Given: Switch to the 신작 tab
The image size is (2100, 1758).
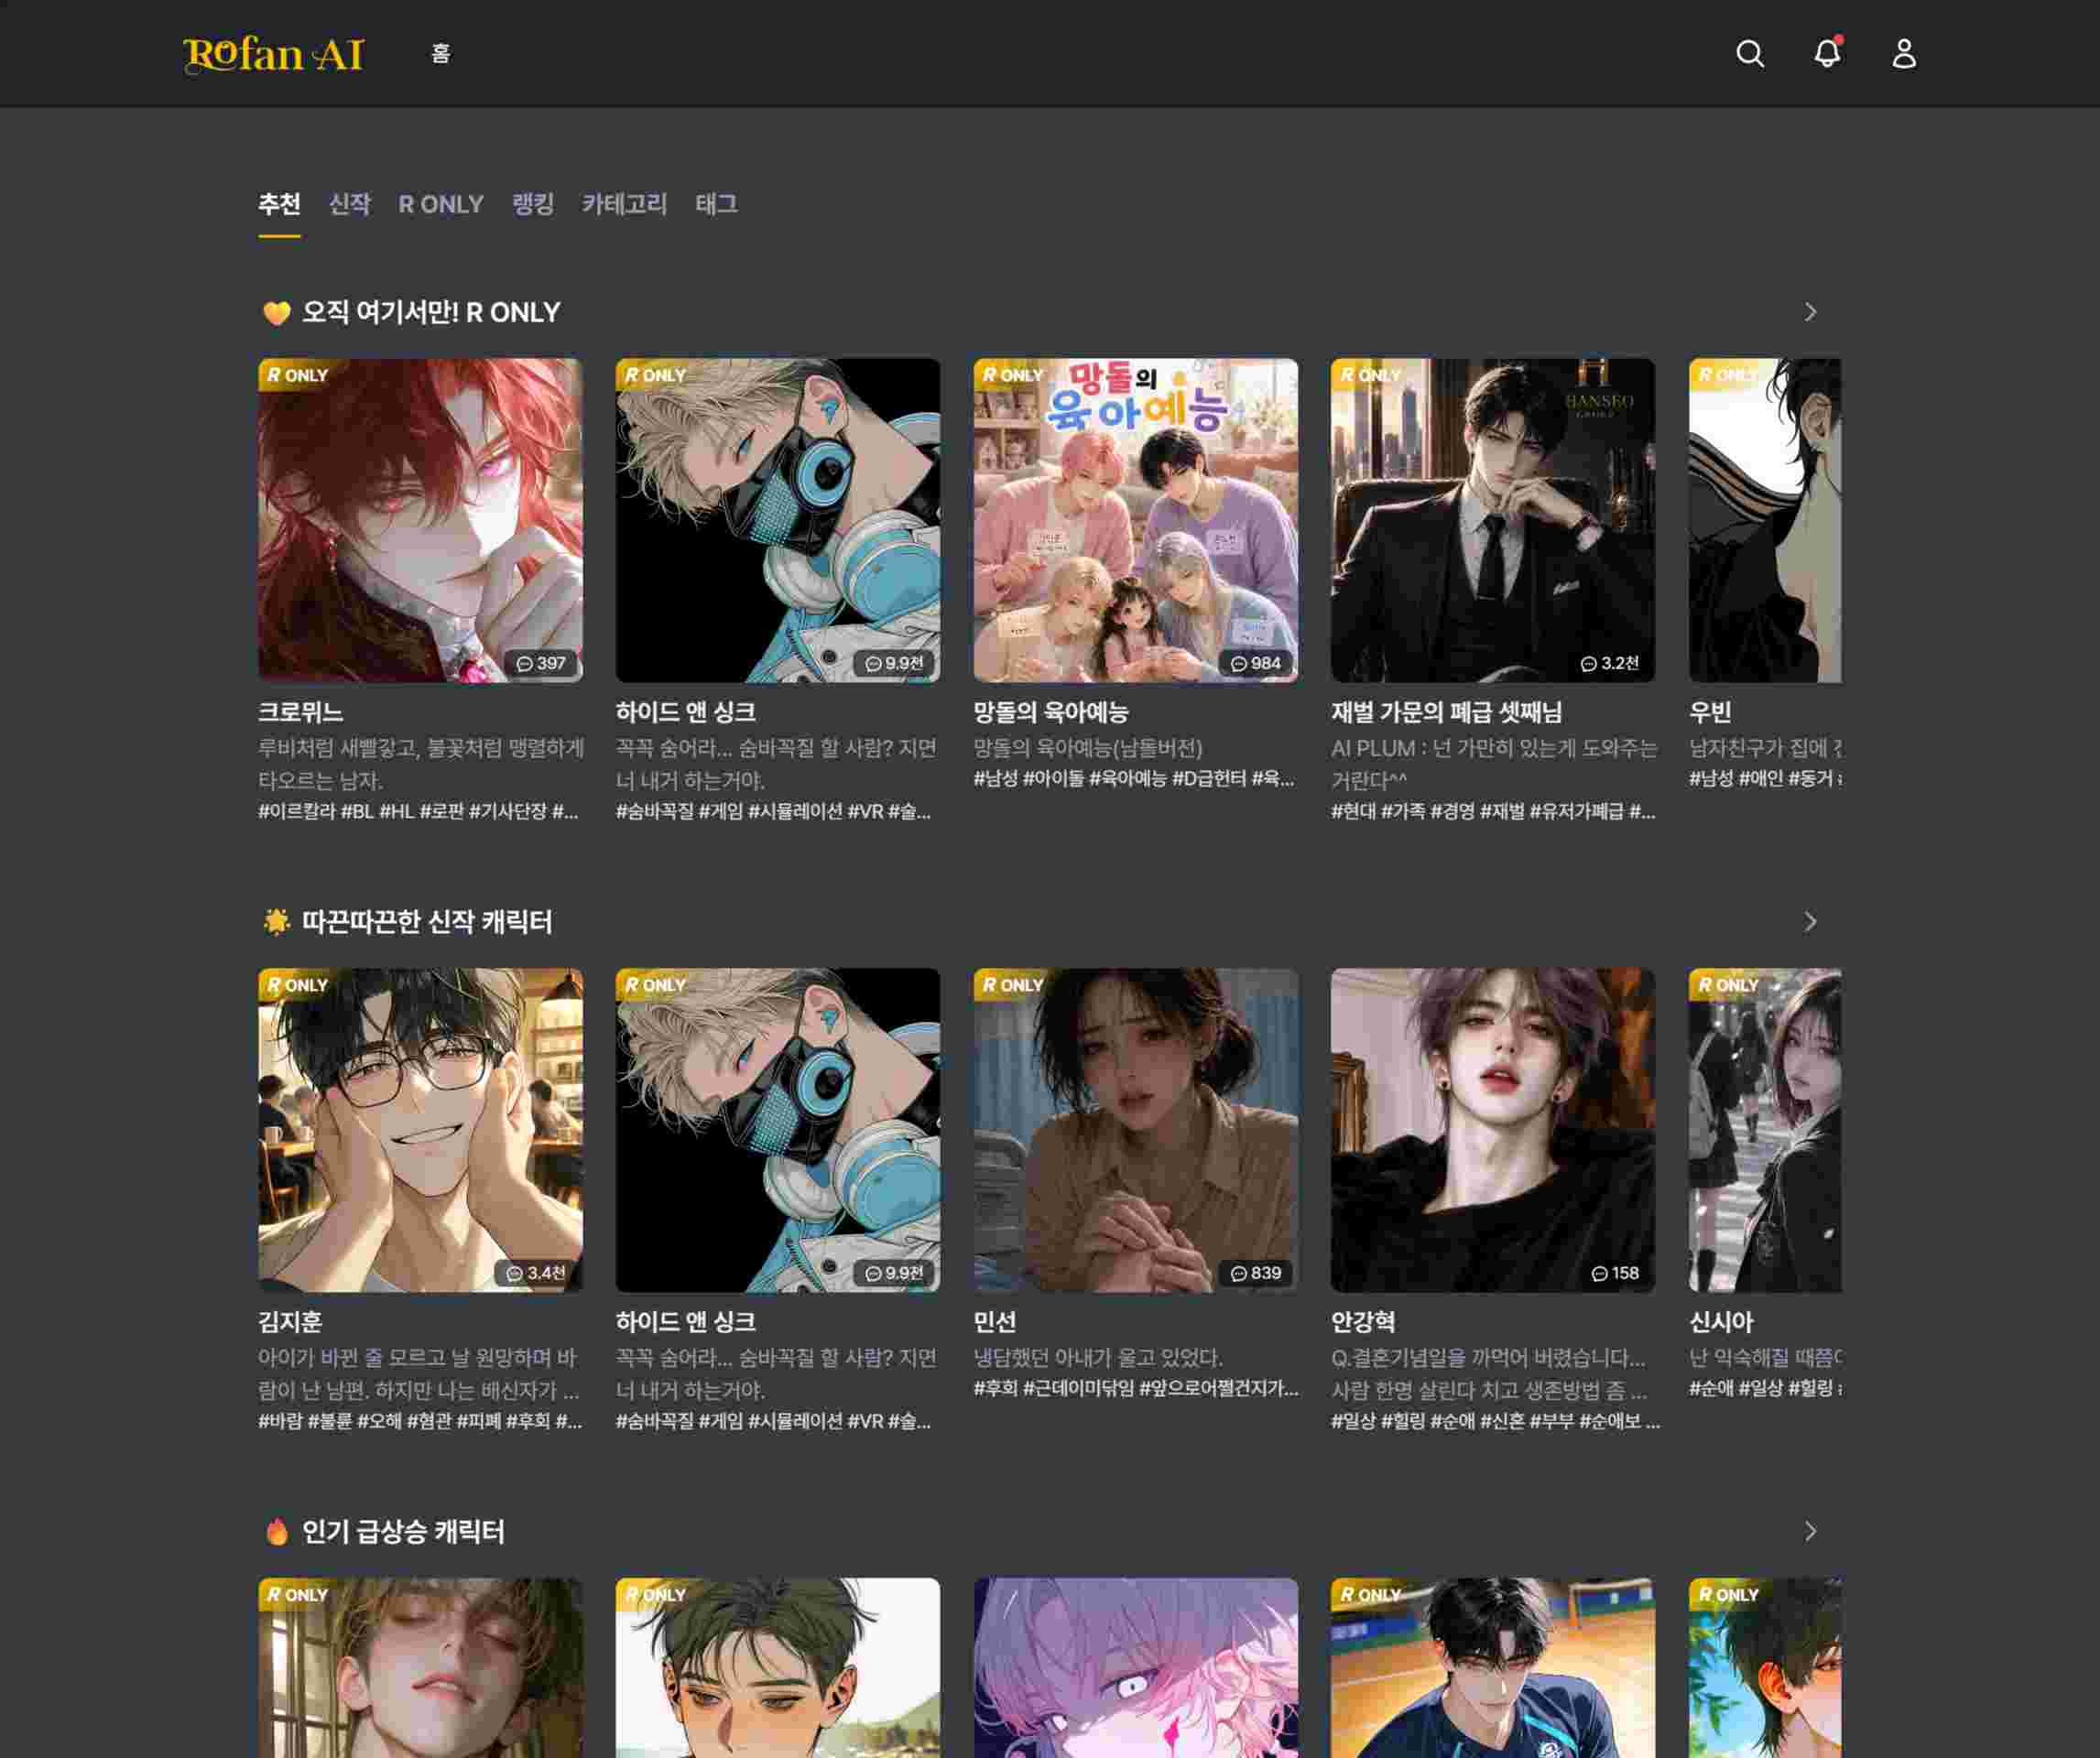Looking at the screenshot, I should 350,204.
